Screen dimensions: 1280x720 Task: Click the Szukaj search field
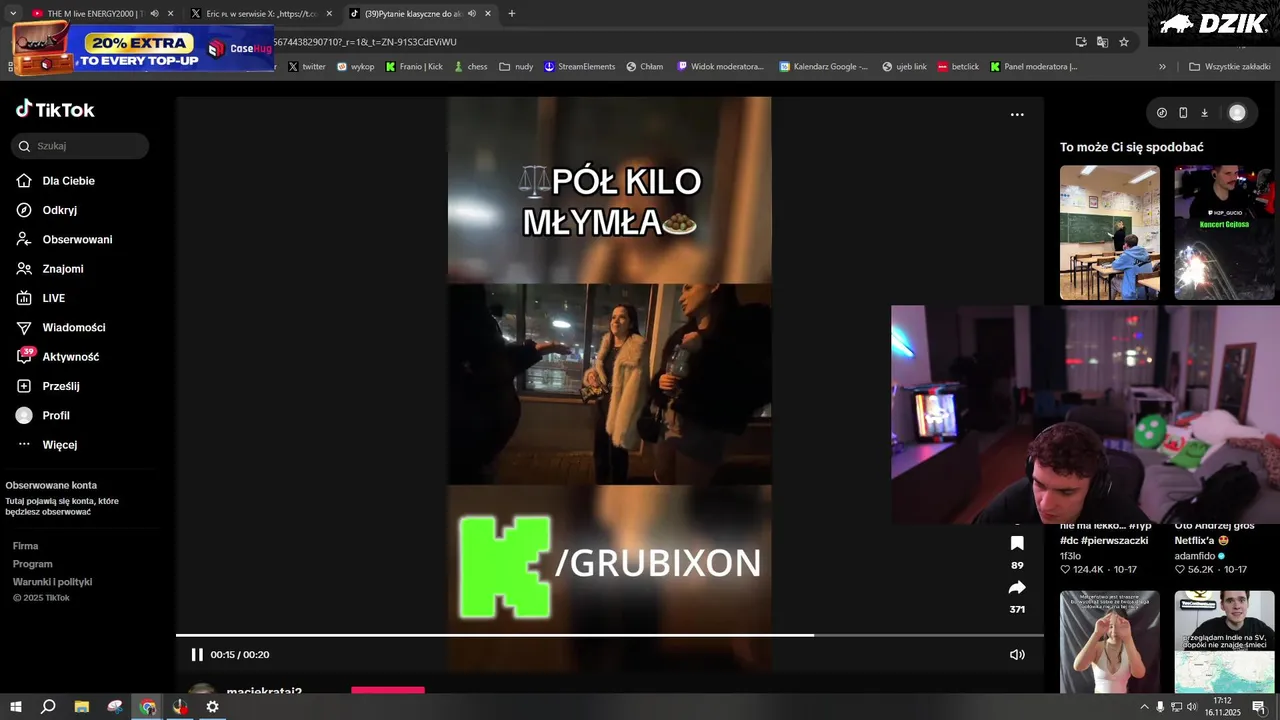pyautogui.click(x=80, y=146)
